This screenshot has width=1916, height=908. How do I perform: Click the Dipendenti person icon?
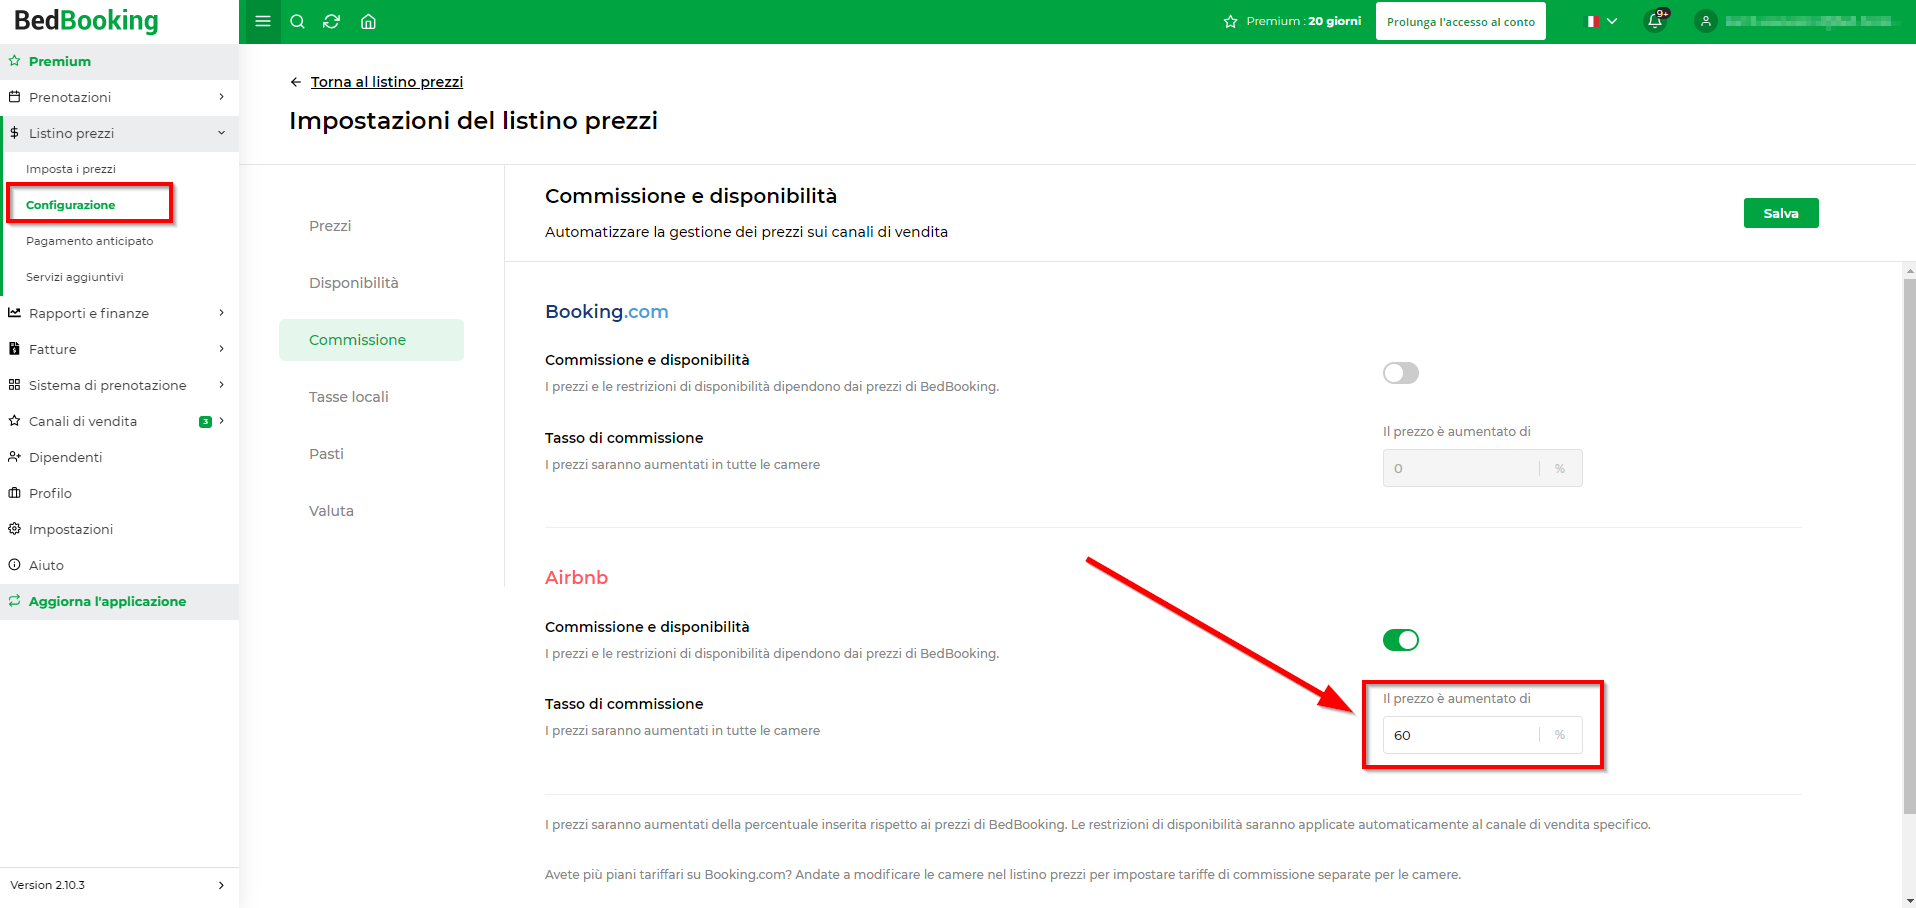click(x=14, y=457)
